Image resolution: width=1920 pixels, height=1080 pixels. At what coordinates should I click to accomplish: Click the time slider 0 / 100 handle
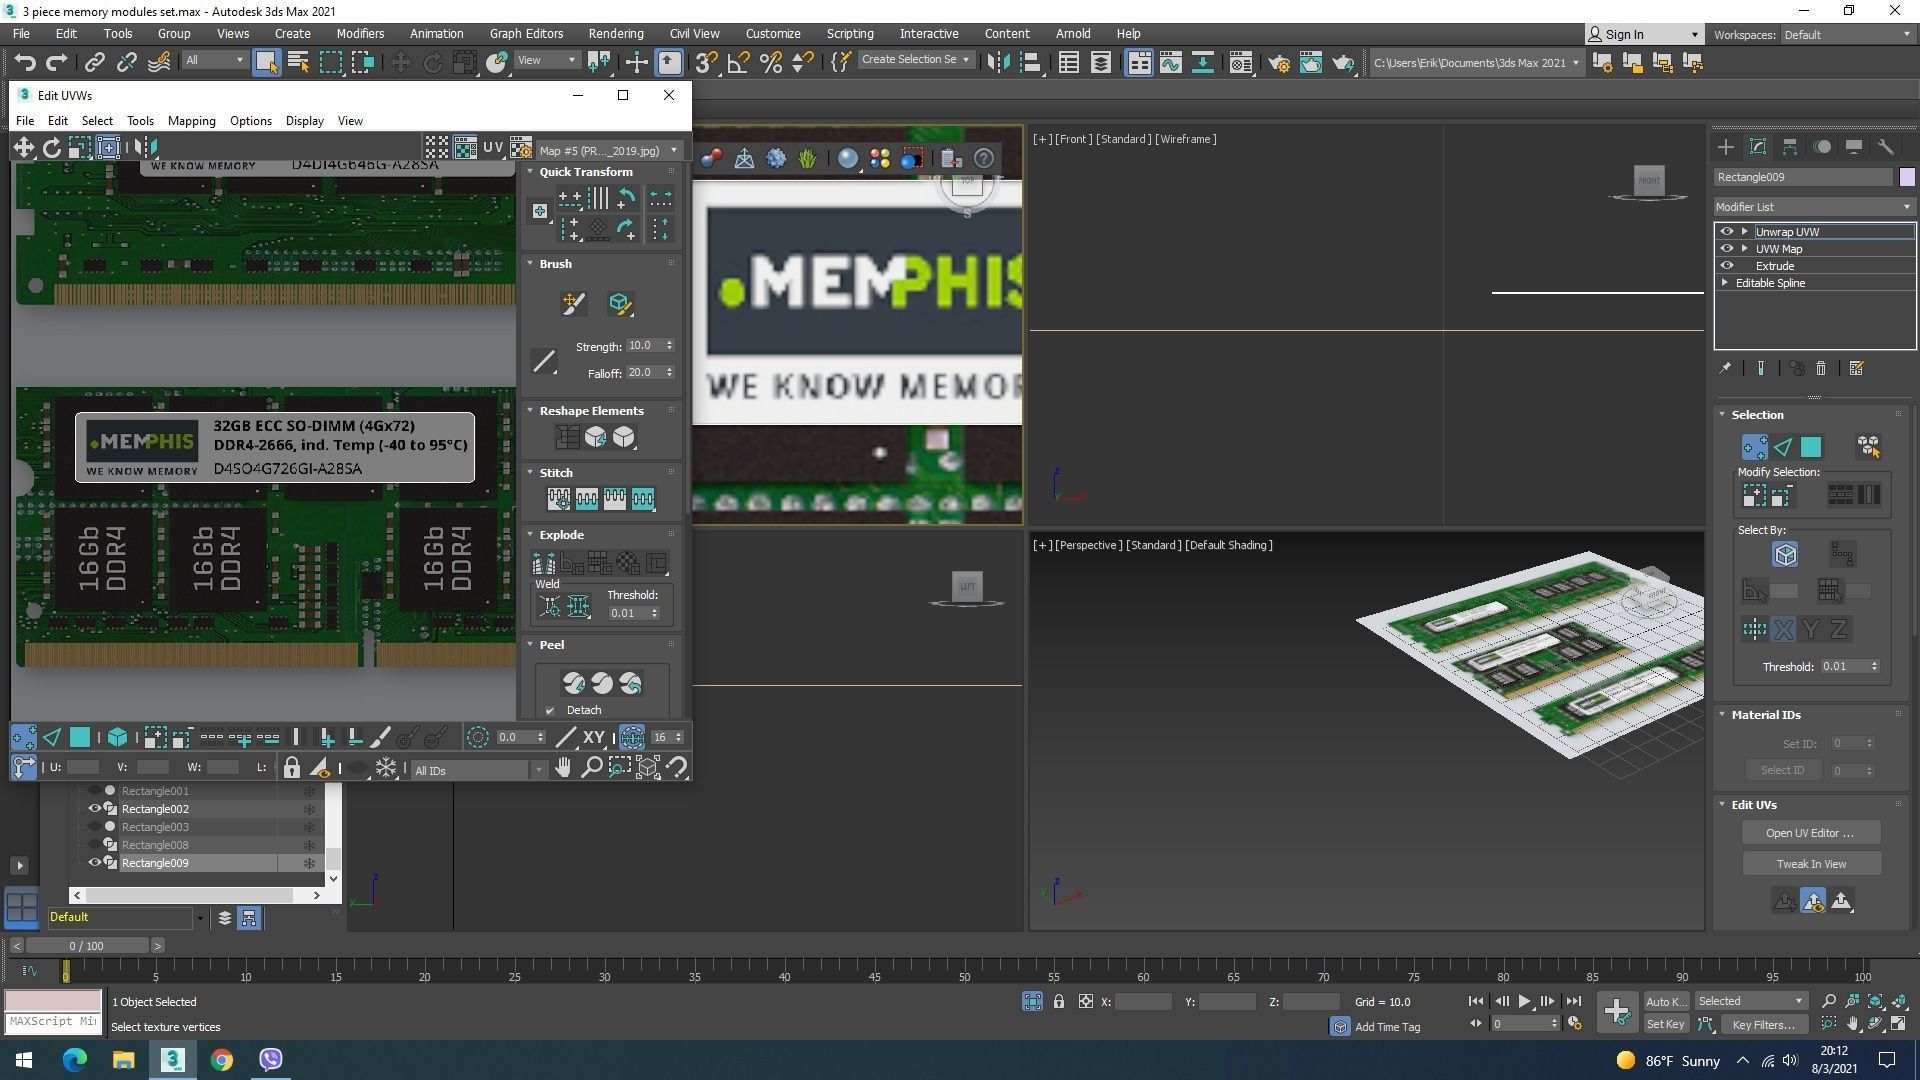[87, 946]
